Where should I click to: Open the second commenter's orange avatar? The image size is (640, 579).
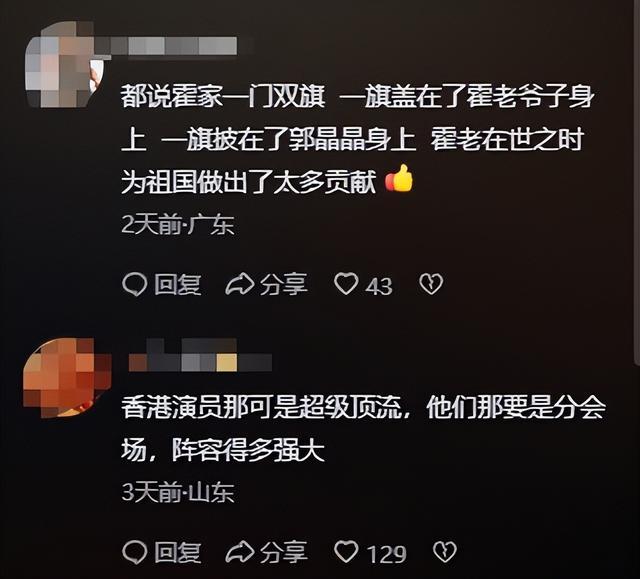67,377
